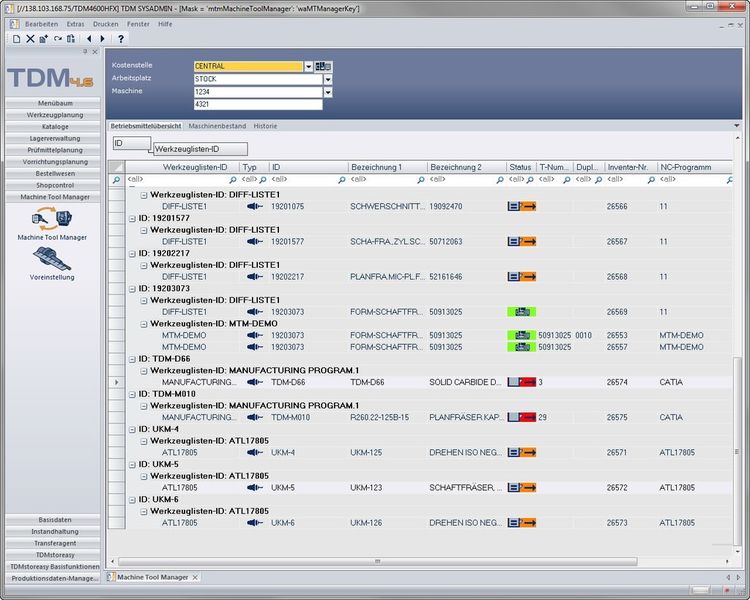
Task: Click the new-record-with-plus toolbar icon
Action: 44,39
